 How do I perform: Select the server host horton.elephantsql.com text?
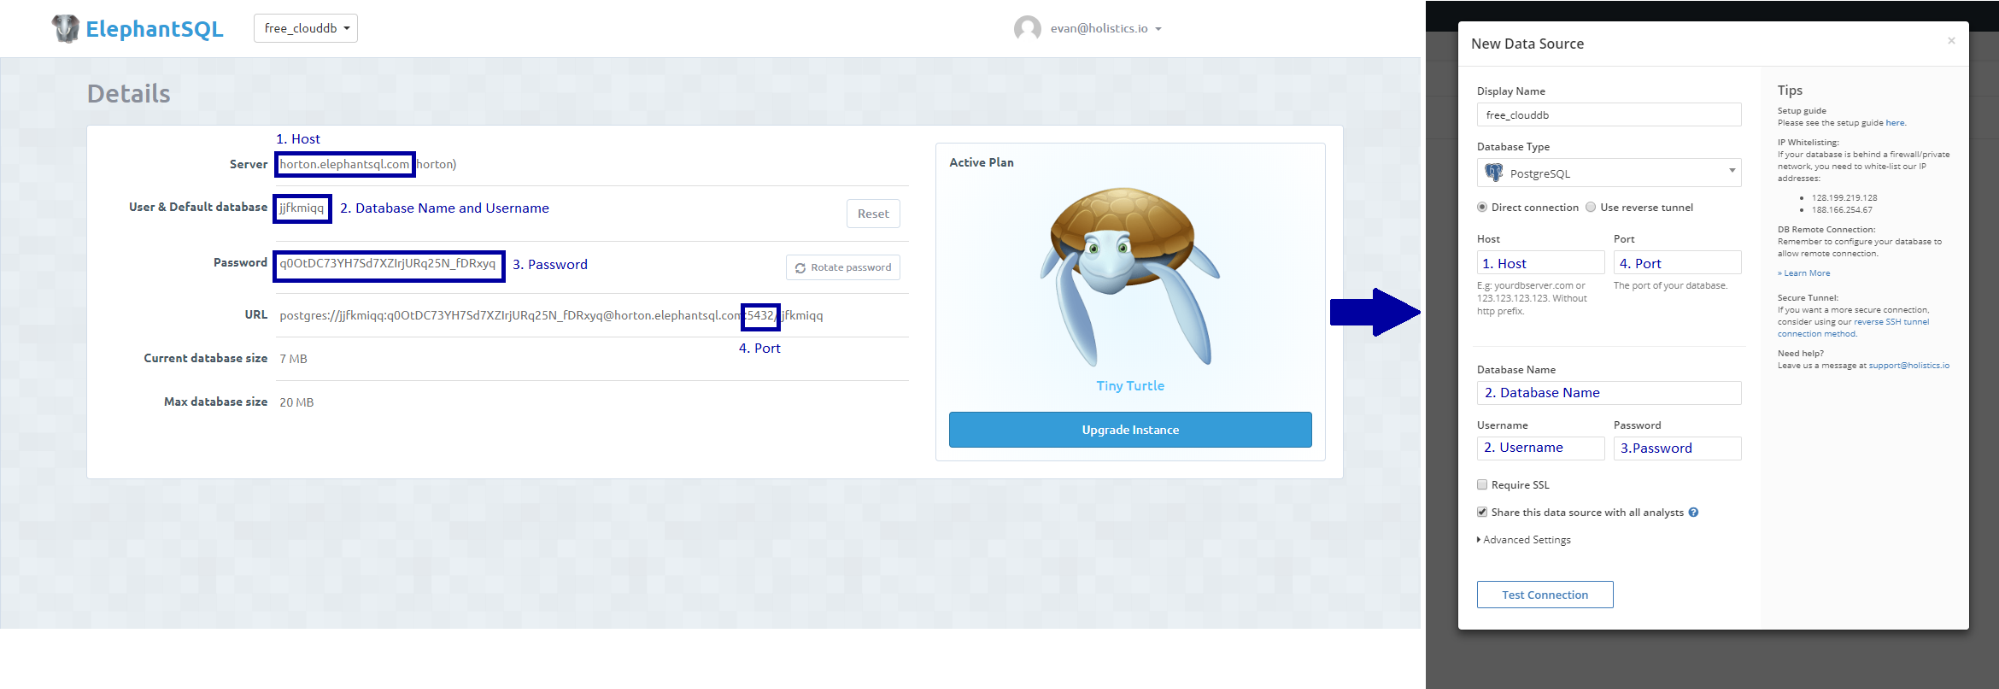click(x=344, y=164)
